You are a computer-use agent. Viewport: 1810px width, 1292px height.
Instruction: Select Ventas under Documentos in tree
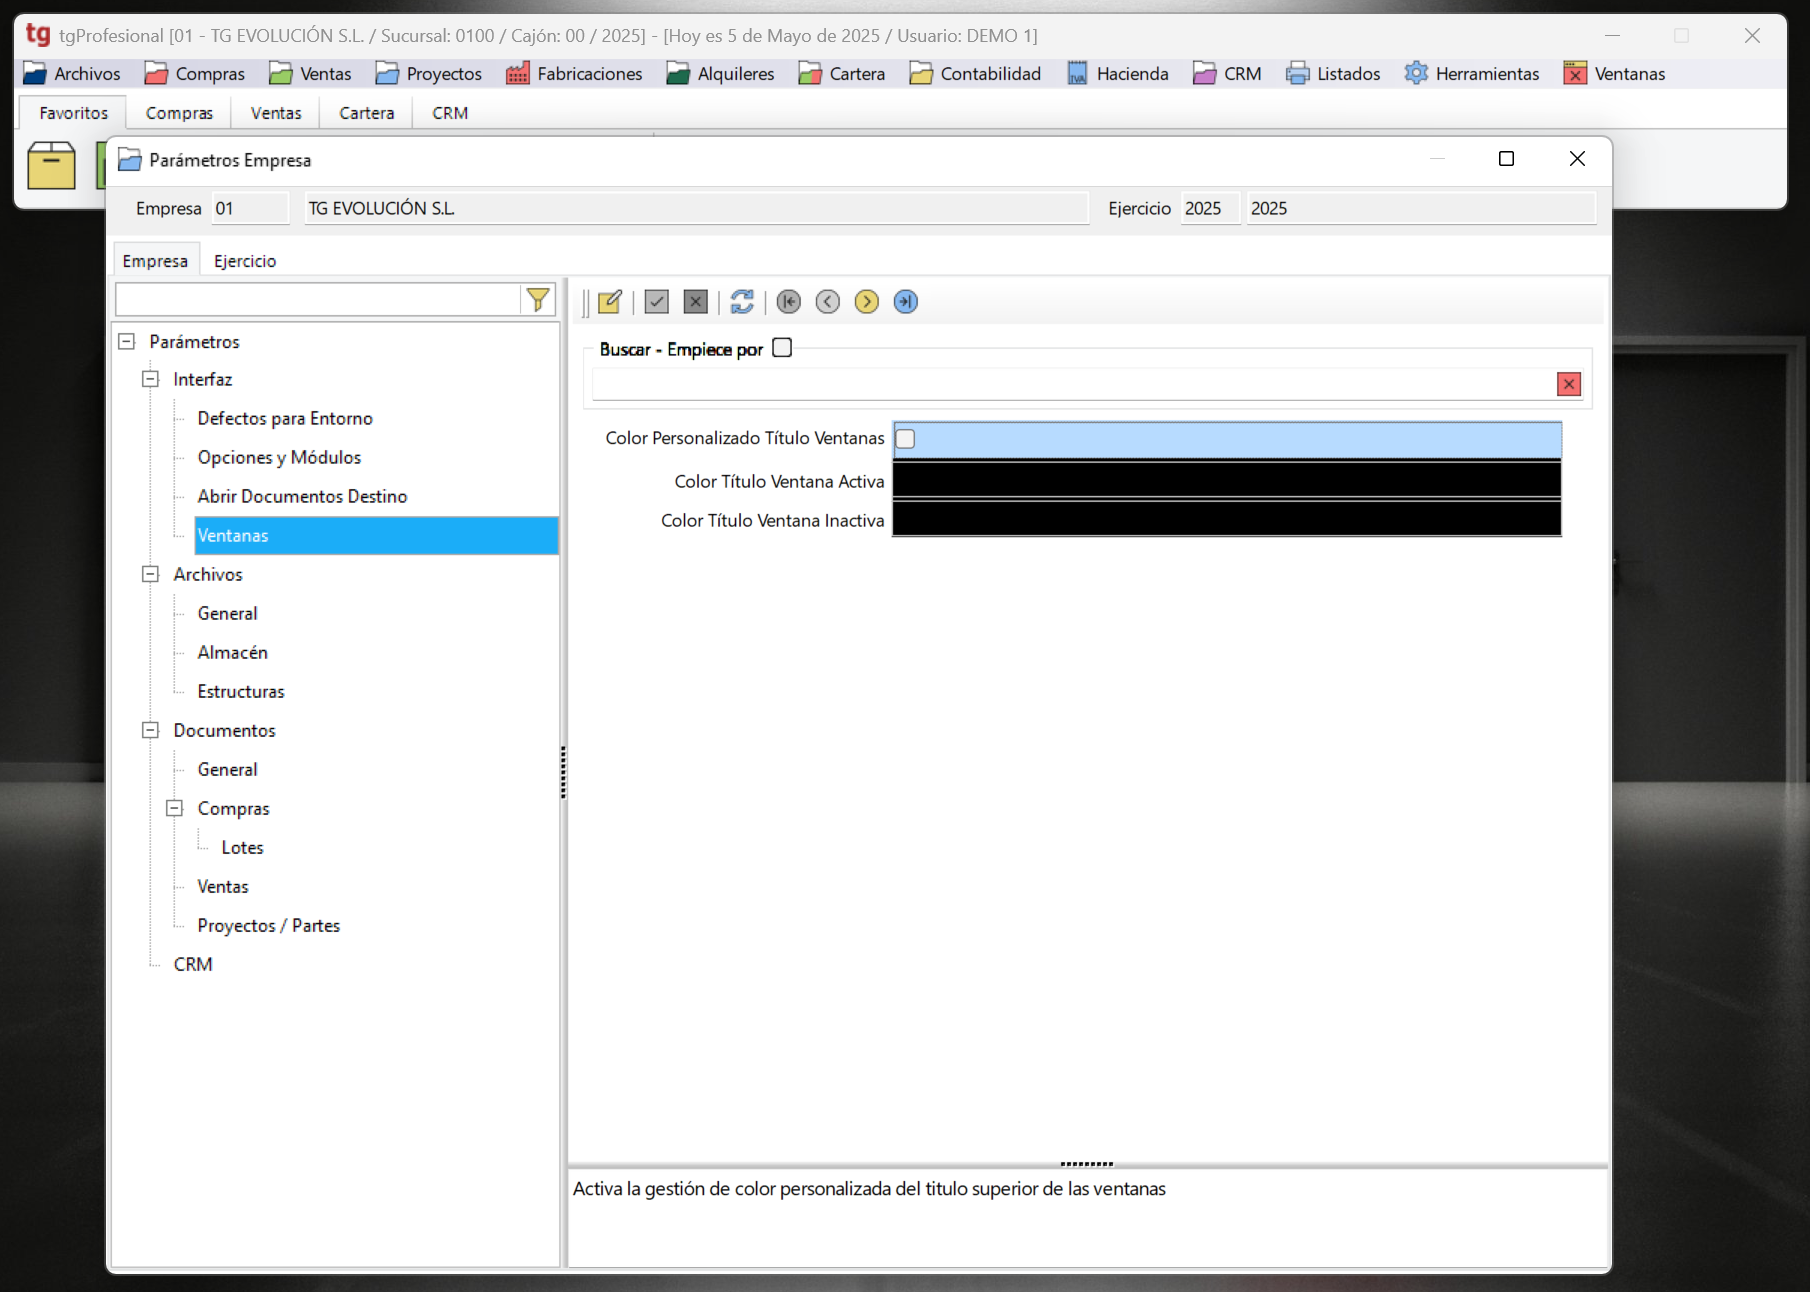click(223, 887)
